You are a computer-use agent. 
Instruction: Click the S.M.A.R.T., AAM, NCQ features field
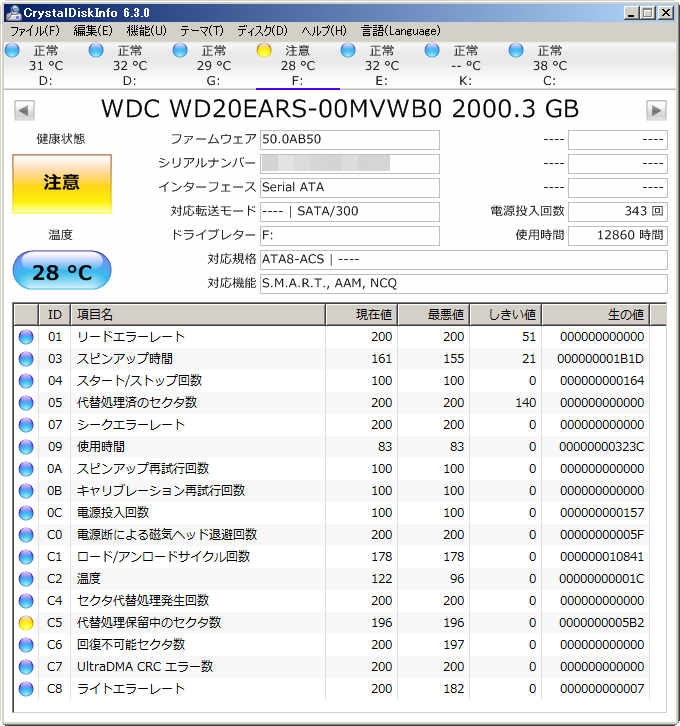pos(464,284)
